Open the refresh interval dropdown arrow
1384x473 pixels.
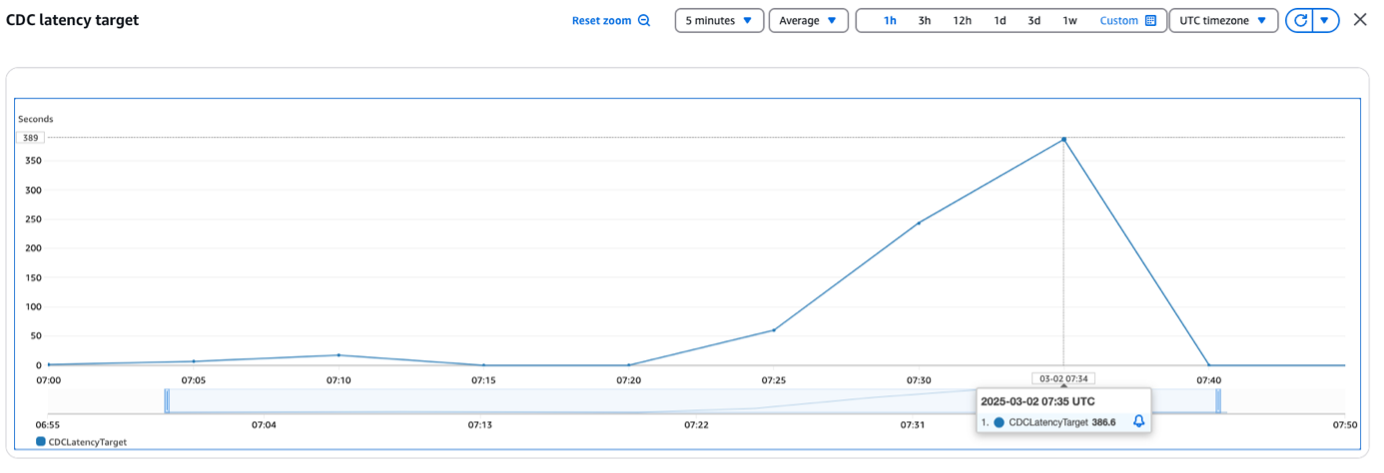click(1325, 21)
